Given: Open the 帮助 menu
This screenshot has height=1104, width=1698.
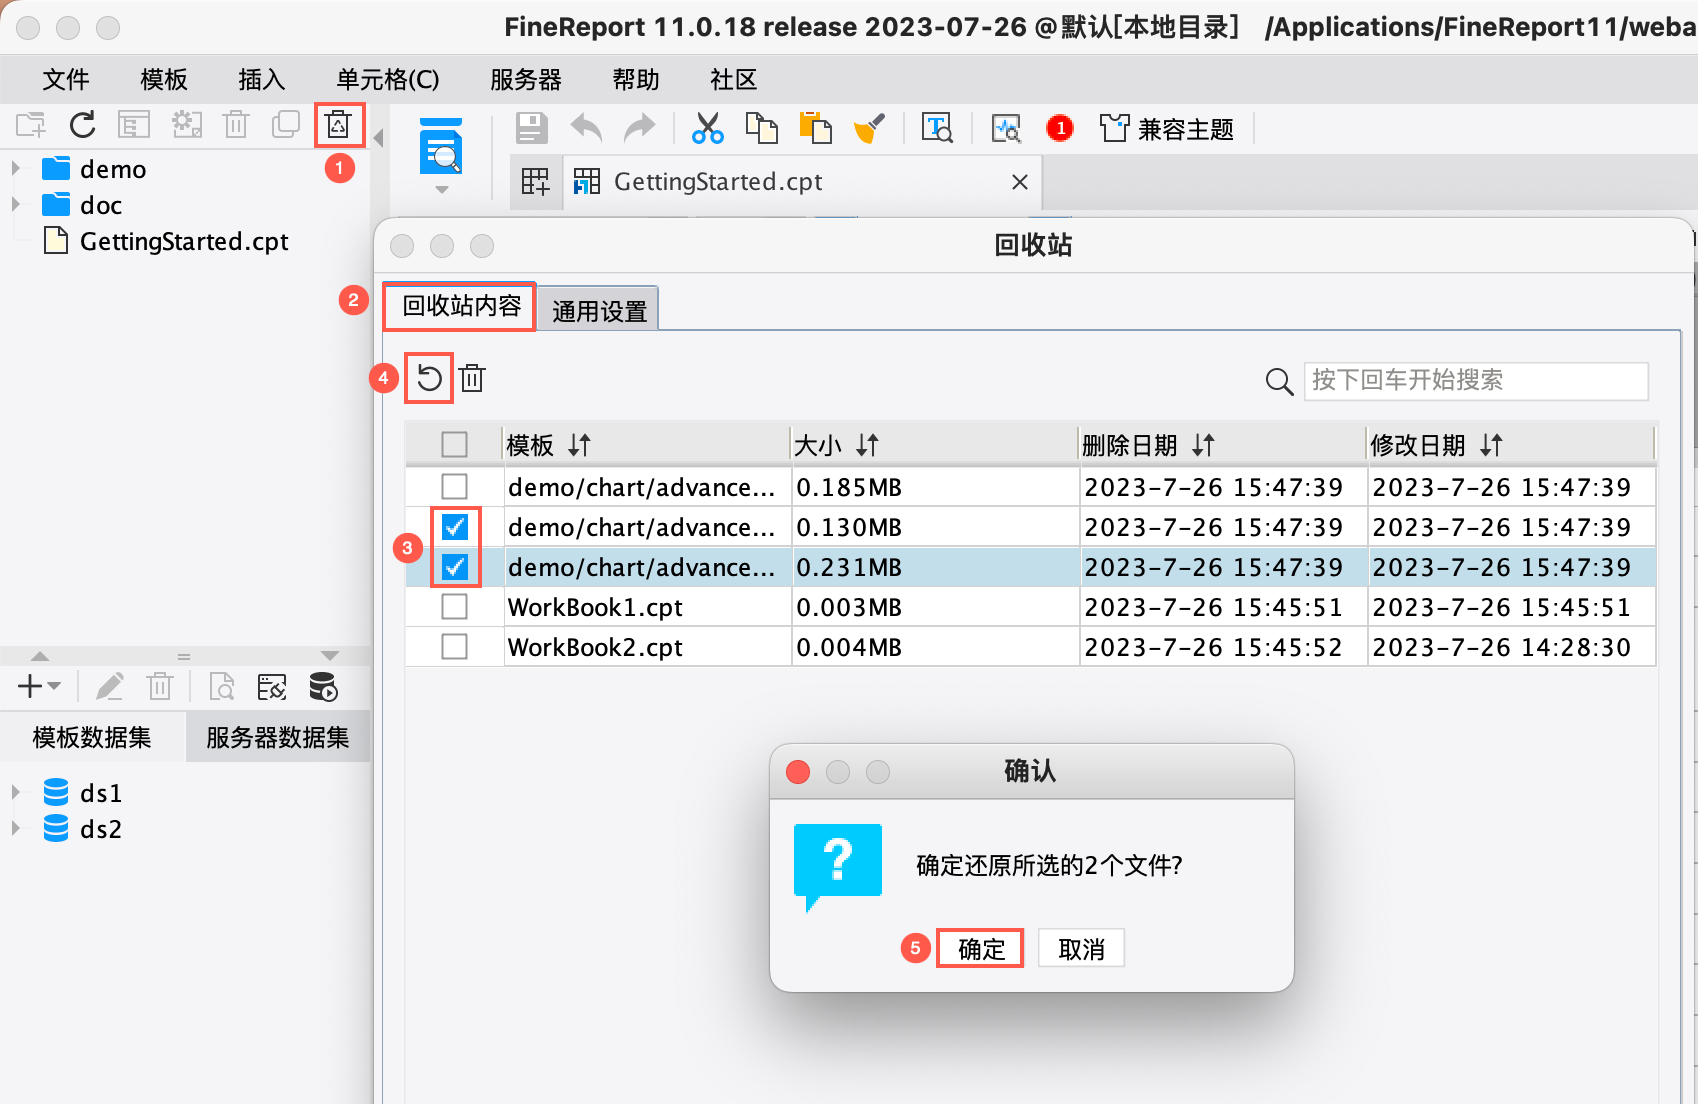Looking at the screenshot, I should [x=636, y=79].
